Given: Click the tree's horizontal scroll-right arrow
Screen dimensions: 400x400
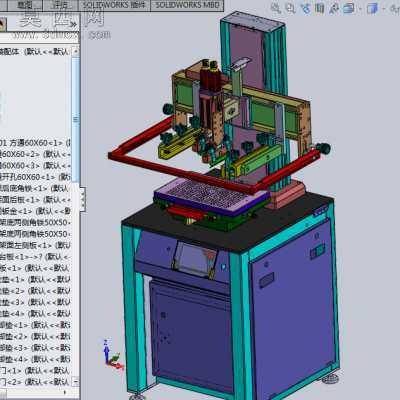Looking at the screenshot, I should click(x=65, y=392).
